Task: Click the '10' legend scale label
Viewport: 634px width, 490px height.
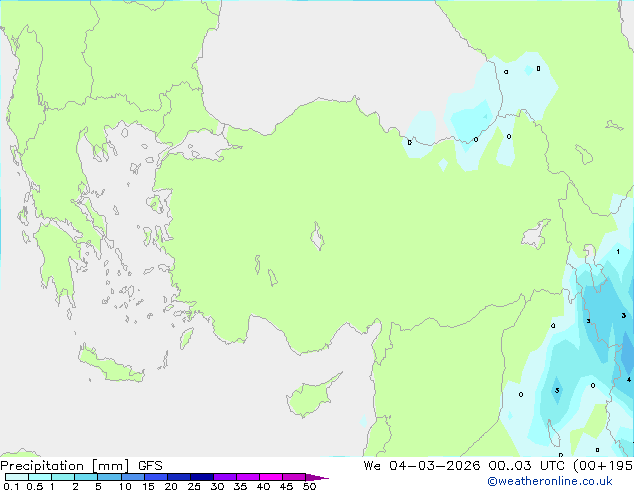Action: 125,486
